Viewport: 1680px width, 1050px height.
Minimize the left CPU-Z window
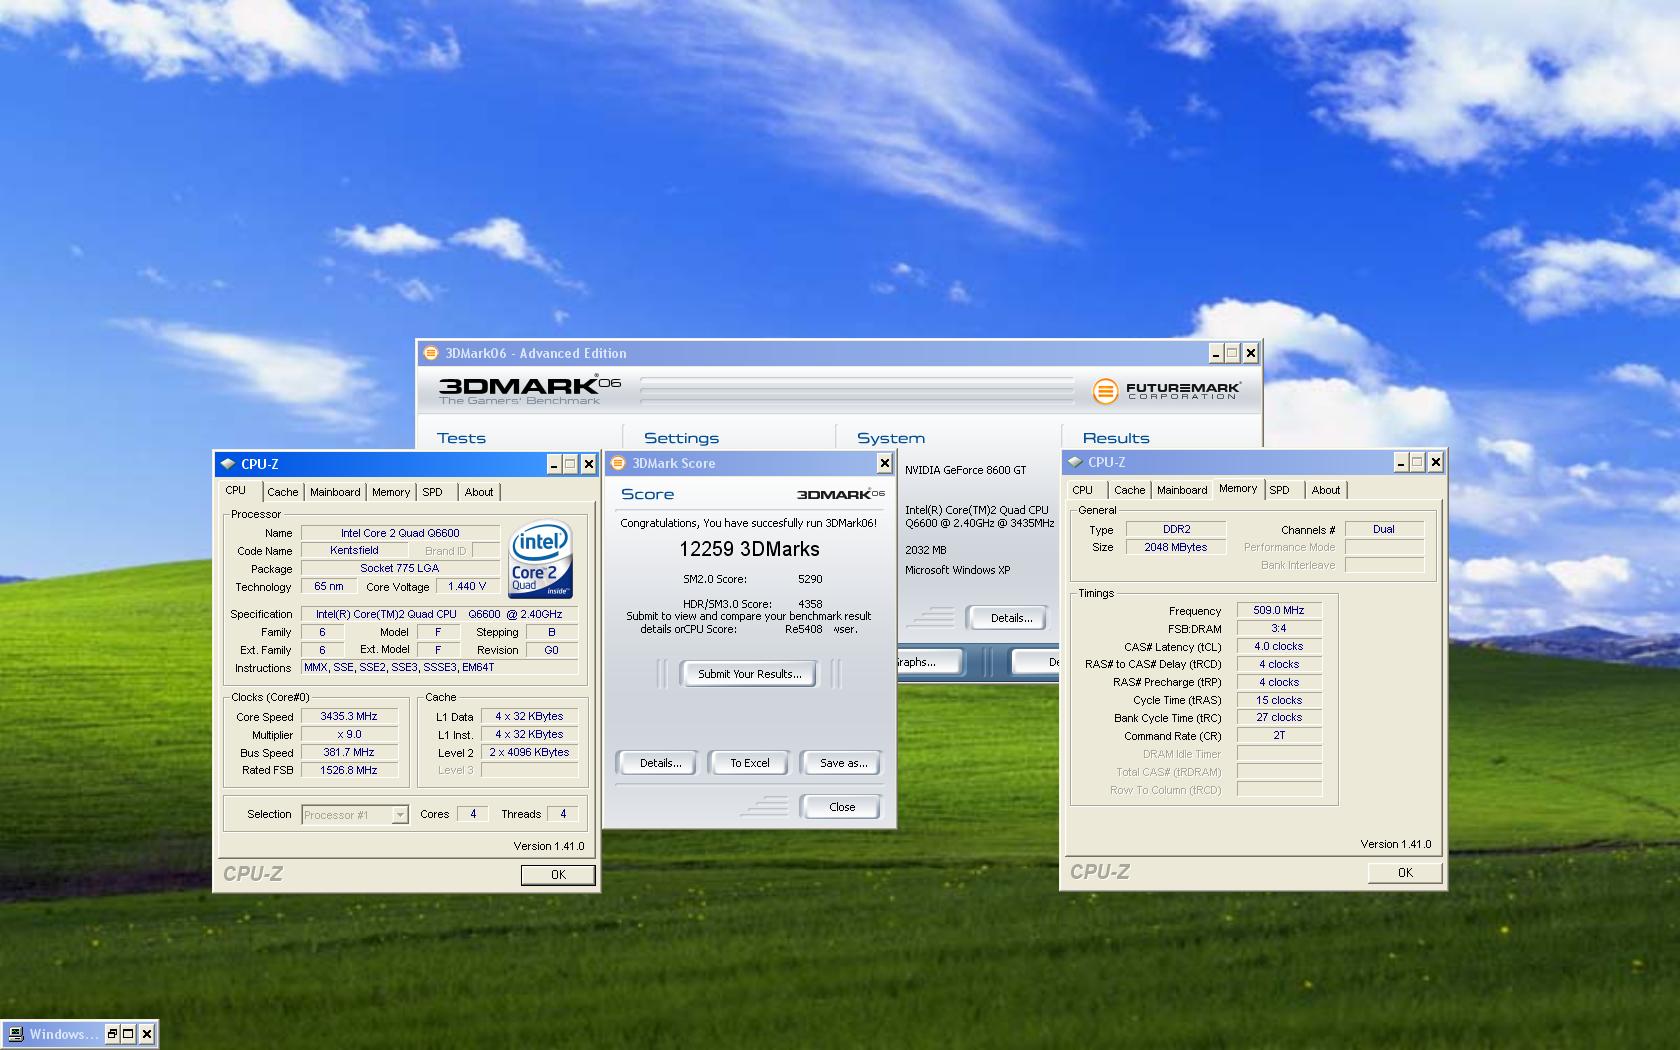click(553, 464)
